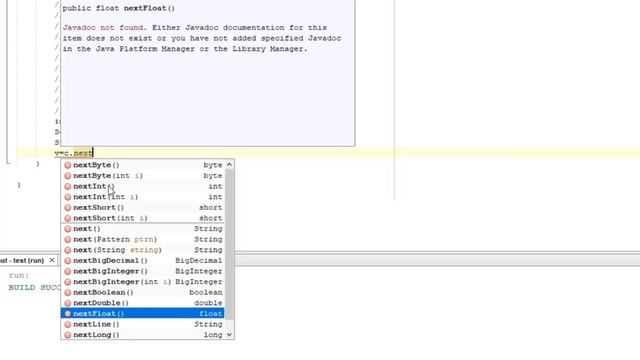
Task: Select nextBoolean() completion entry
Action: (x=142, y=292)
